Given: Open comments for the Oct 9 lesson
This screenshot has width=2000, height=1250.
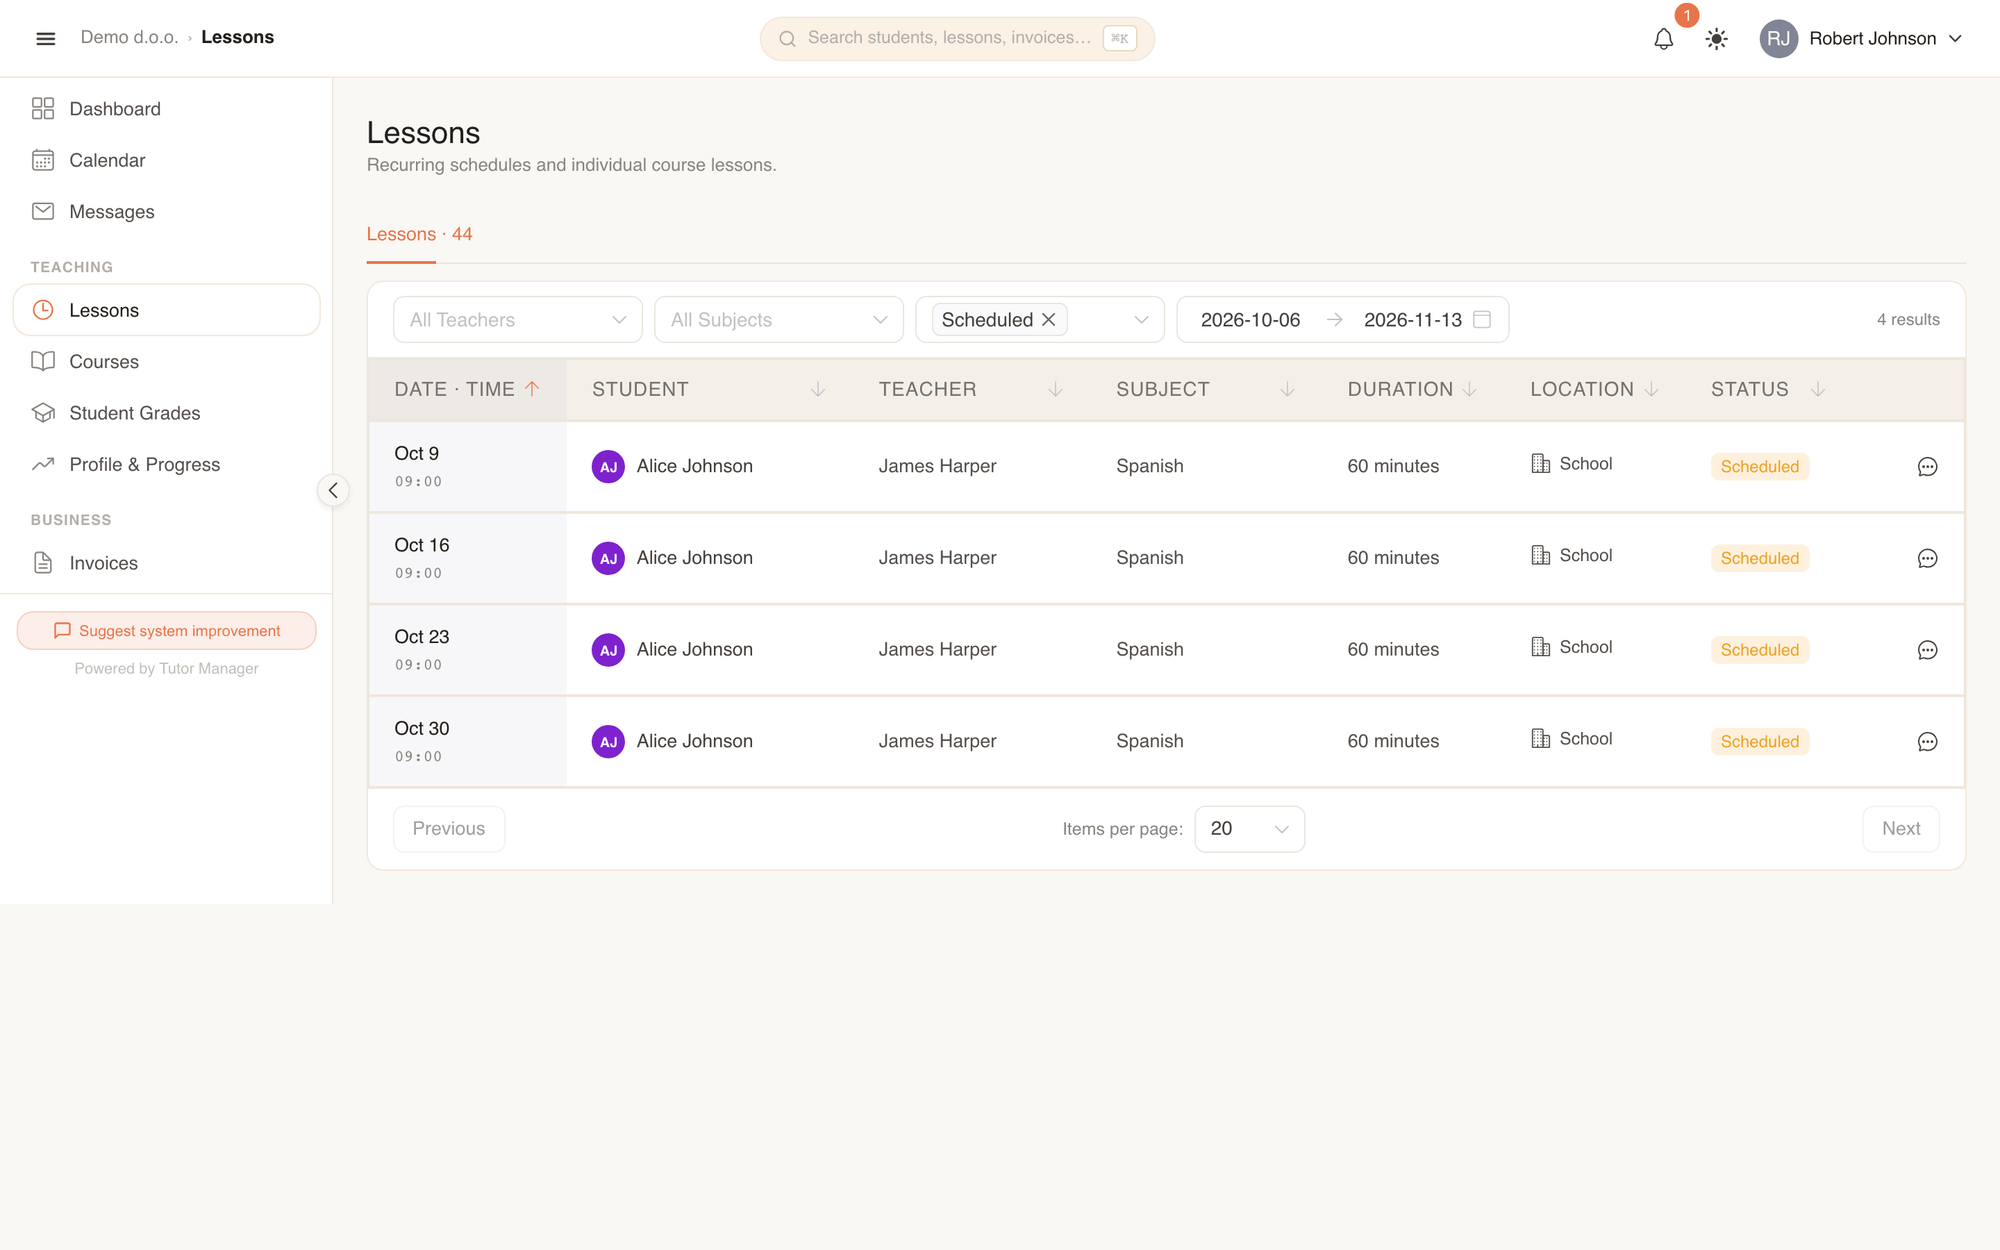Looking at the screenshot, I should (x=1927, y=467).
